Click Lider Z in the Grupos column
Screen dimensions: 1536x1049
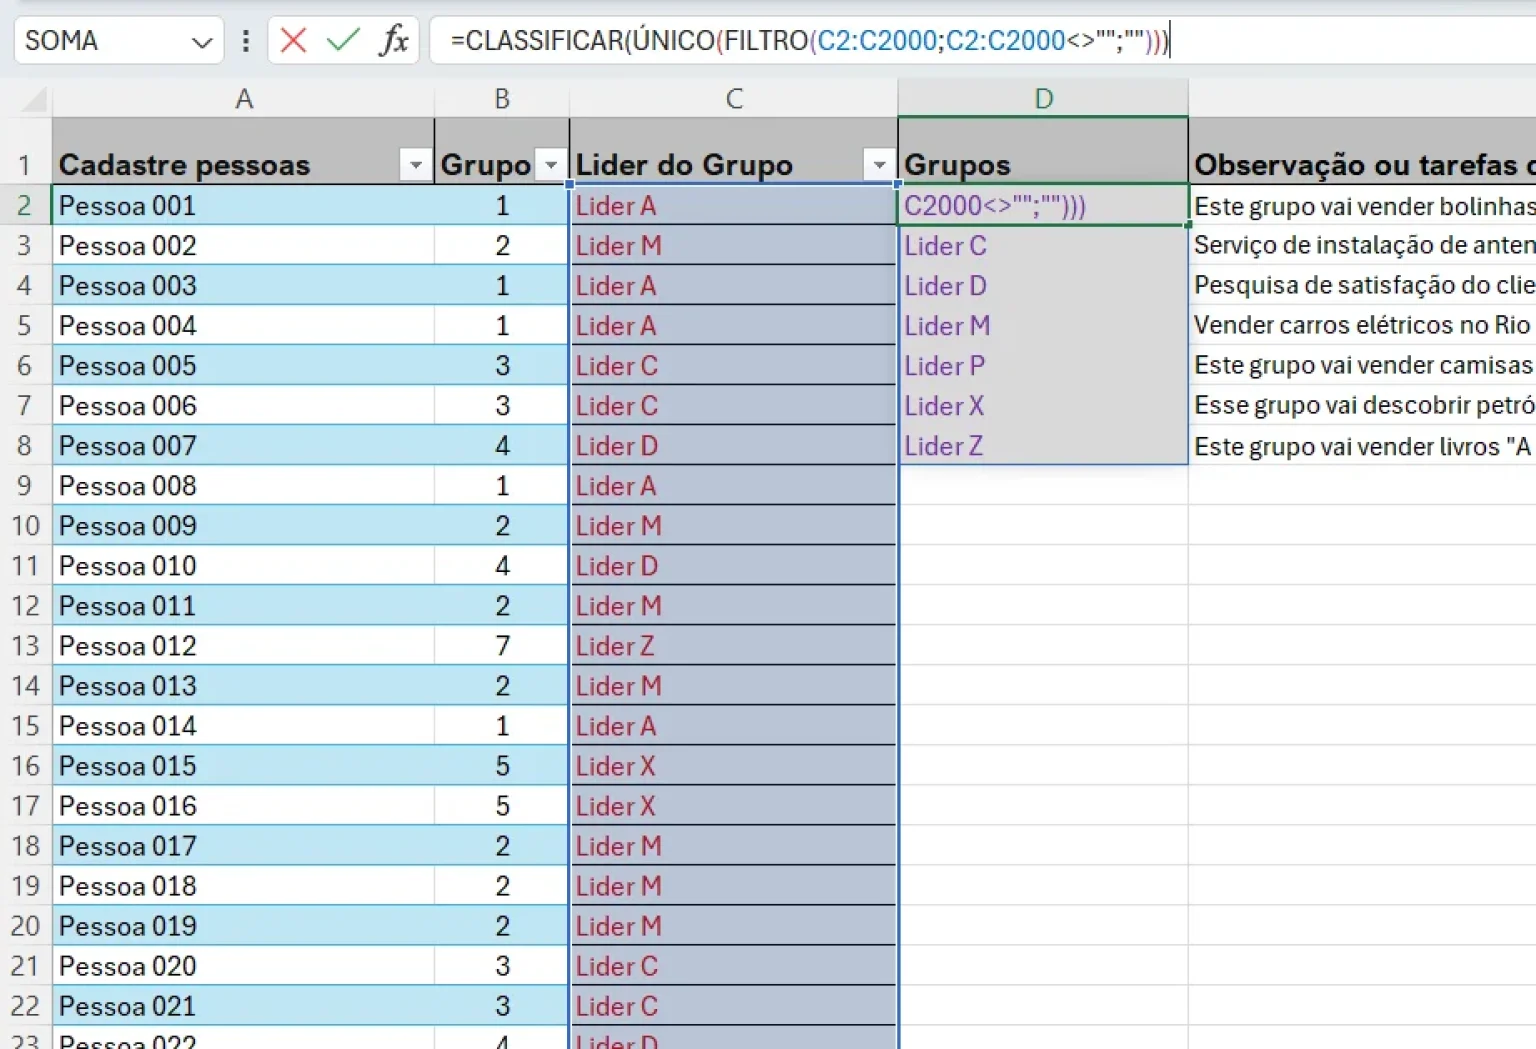[x=1043, y=445]
